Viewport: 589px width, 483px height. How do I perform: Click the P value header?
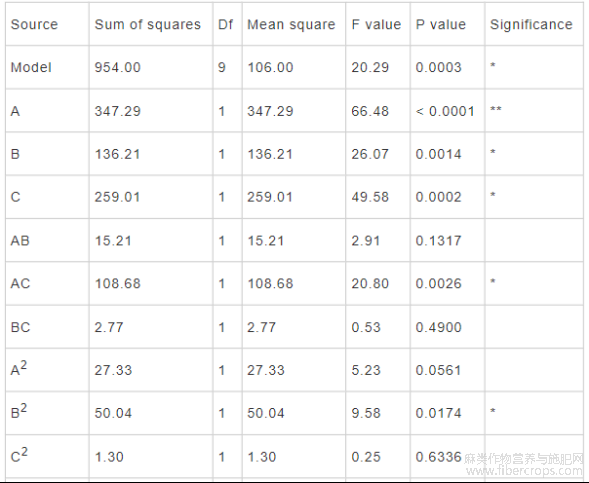(x=441, y=24)
